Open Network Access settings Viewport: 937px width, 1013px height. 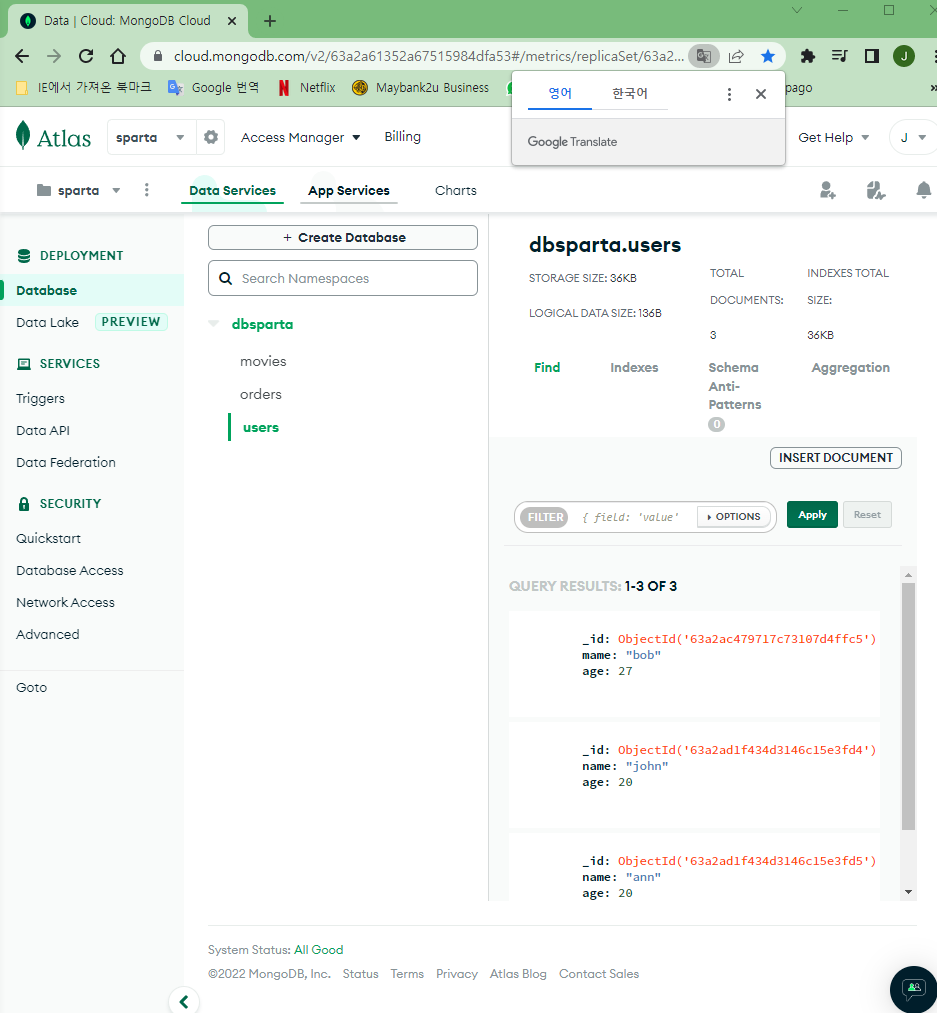[65, 602]
